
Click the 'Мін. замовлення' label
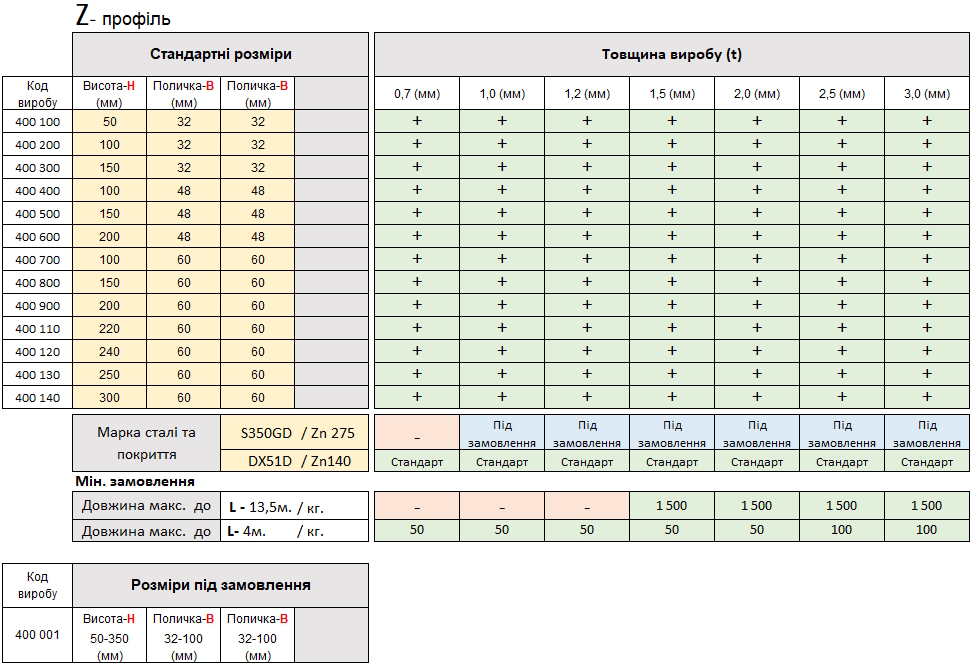click(135, 481)
